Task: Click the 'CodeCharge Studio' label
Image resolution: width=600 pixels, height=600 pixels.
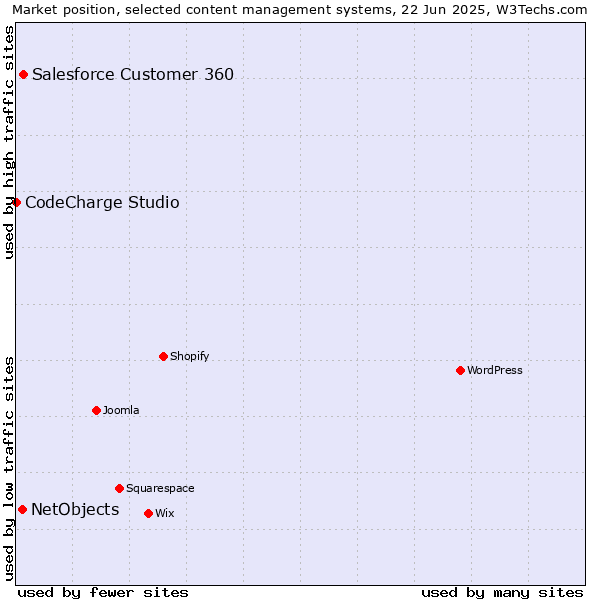Action: [102, 202]
